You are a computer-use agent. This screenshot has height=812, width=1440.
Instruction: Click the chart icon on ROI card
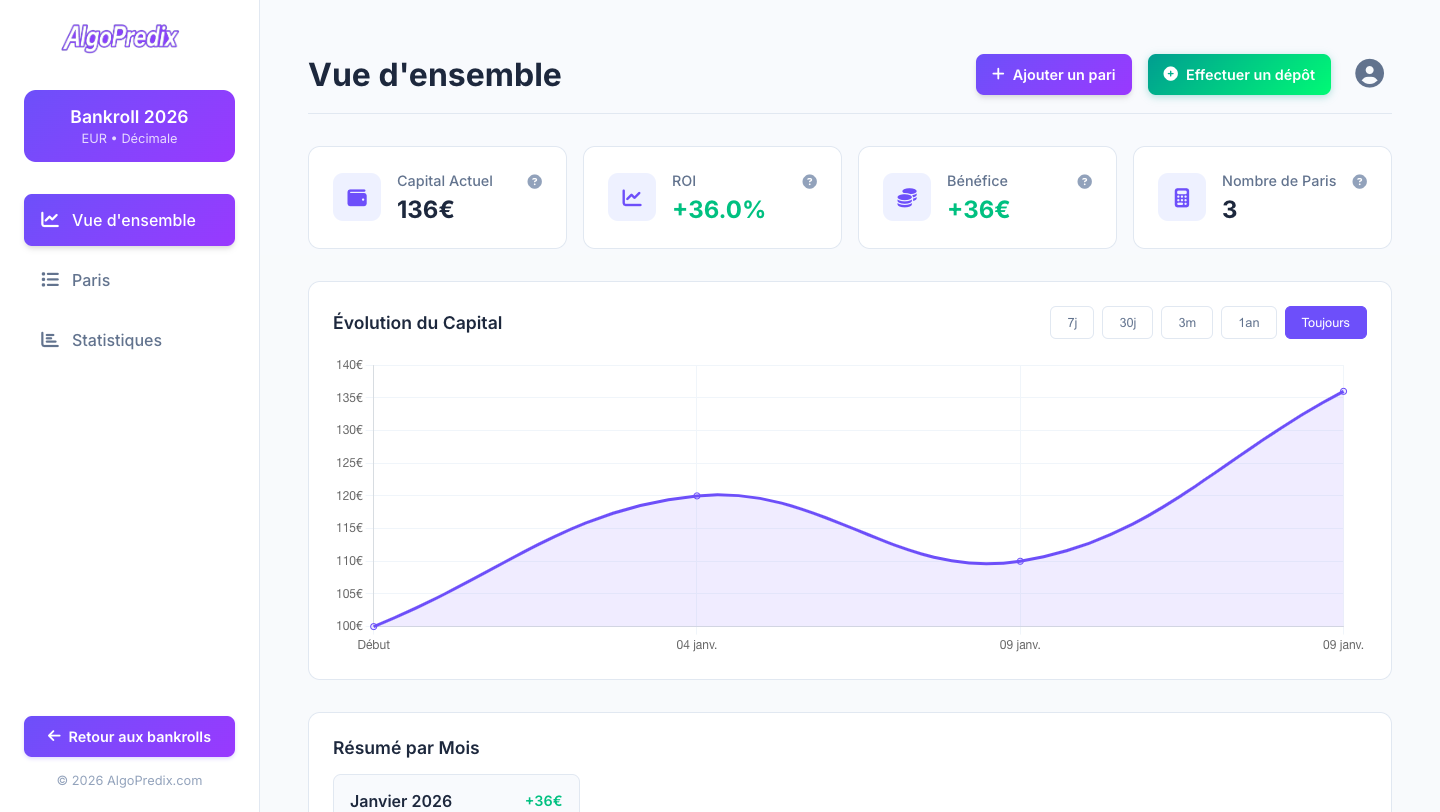[632, 197]
